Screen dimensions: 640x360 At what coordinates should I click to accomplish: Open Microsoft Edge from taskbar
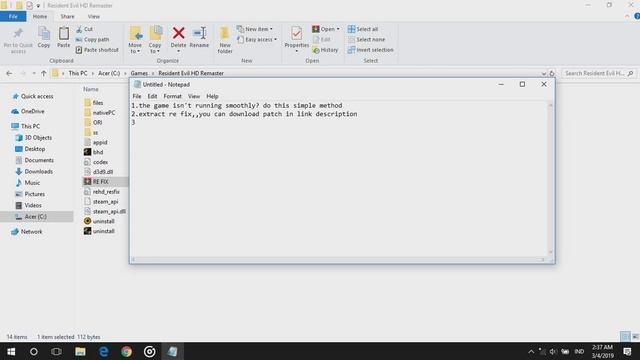[104, 351]
